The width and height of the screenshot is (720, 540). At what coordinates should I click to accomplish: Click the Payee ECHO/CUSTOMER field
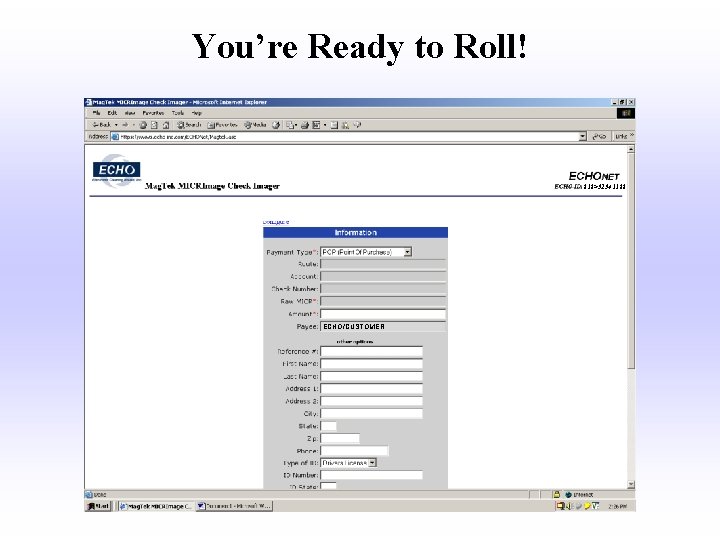pyautogui.click(x=383, y=326)
